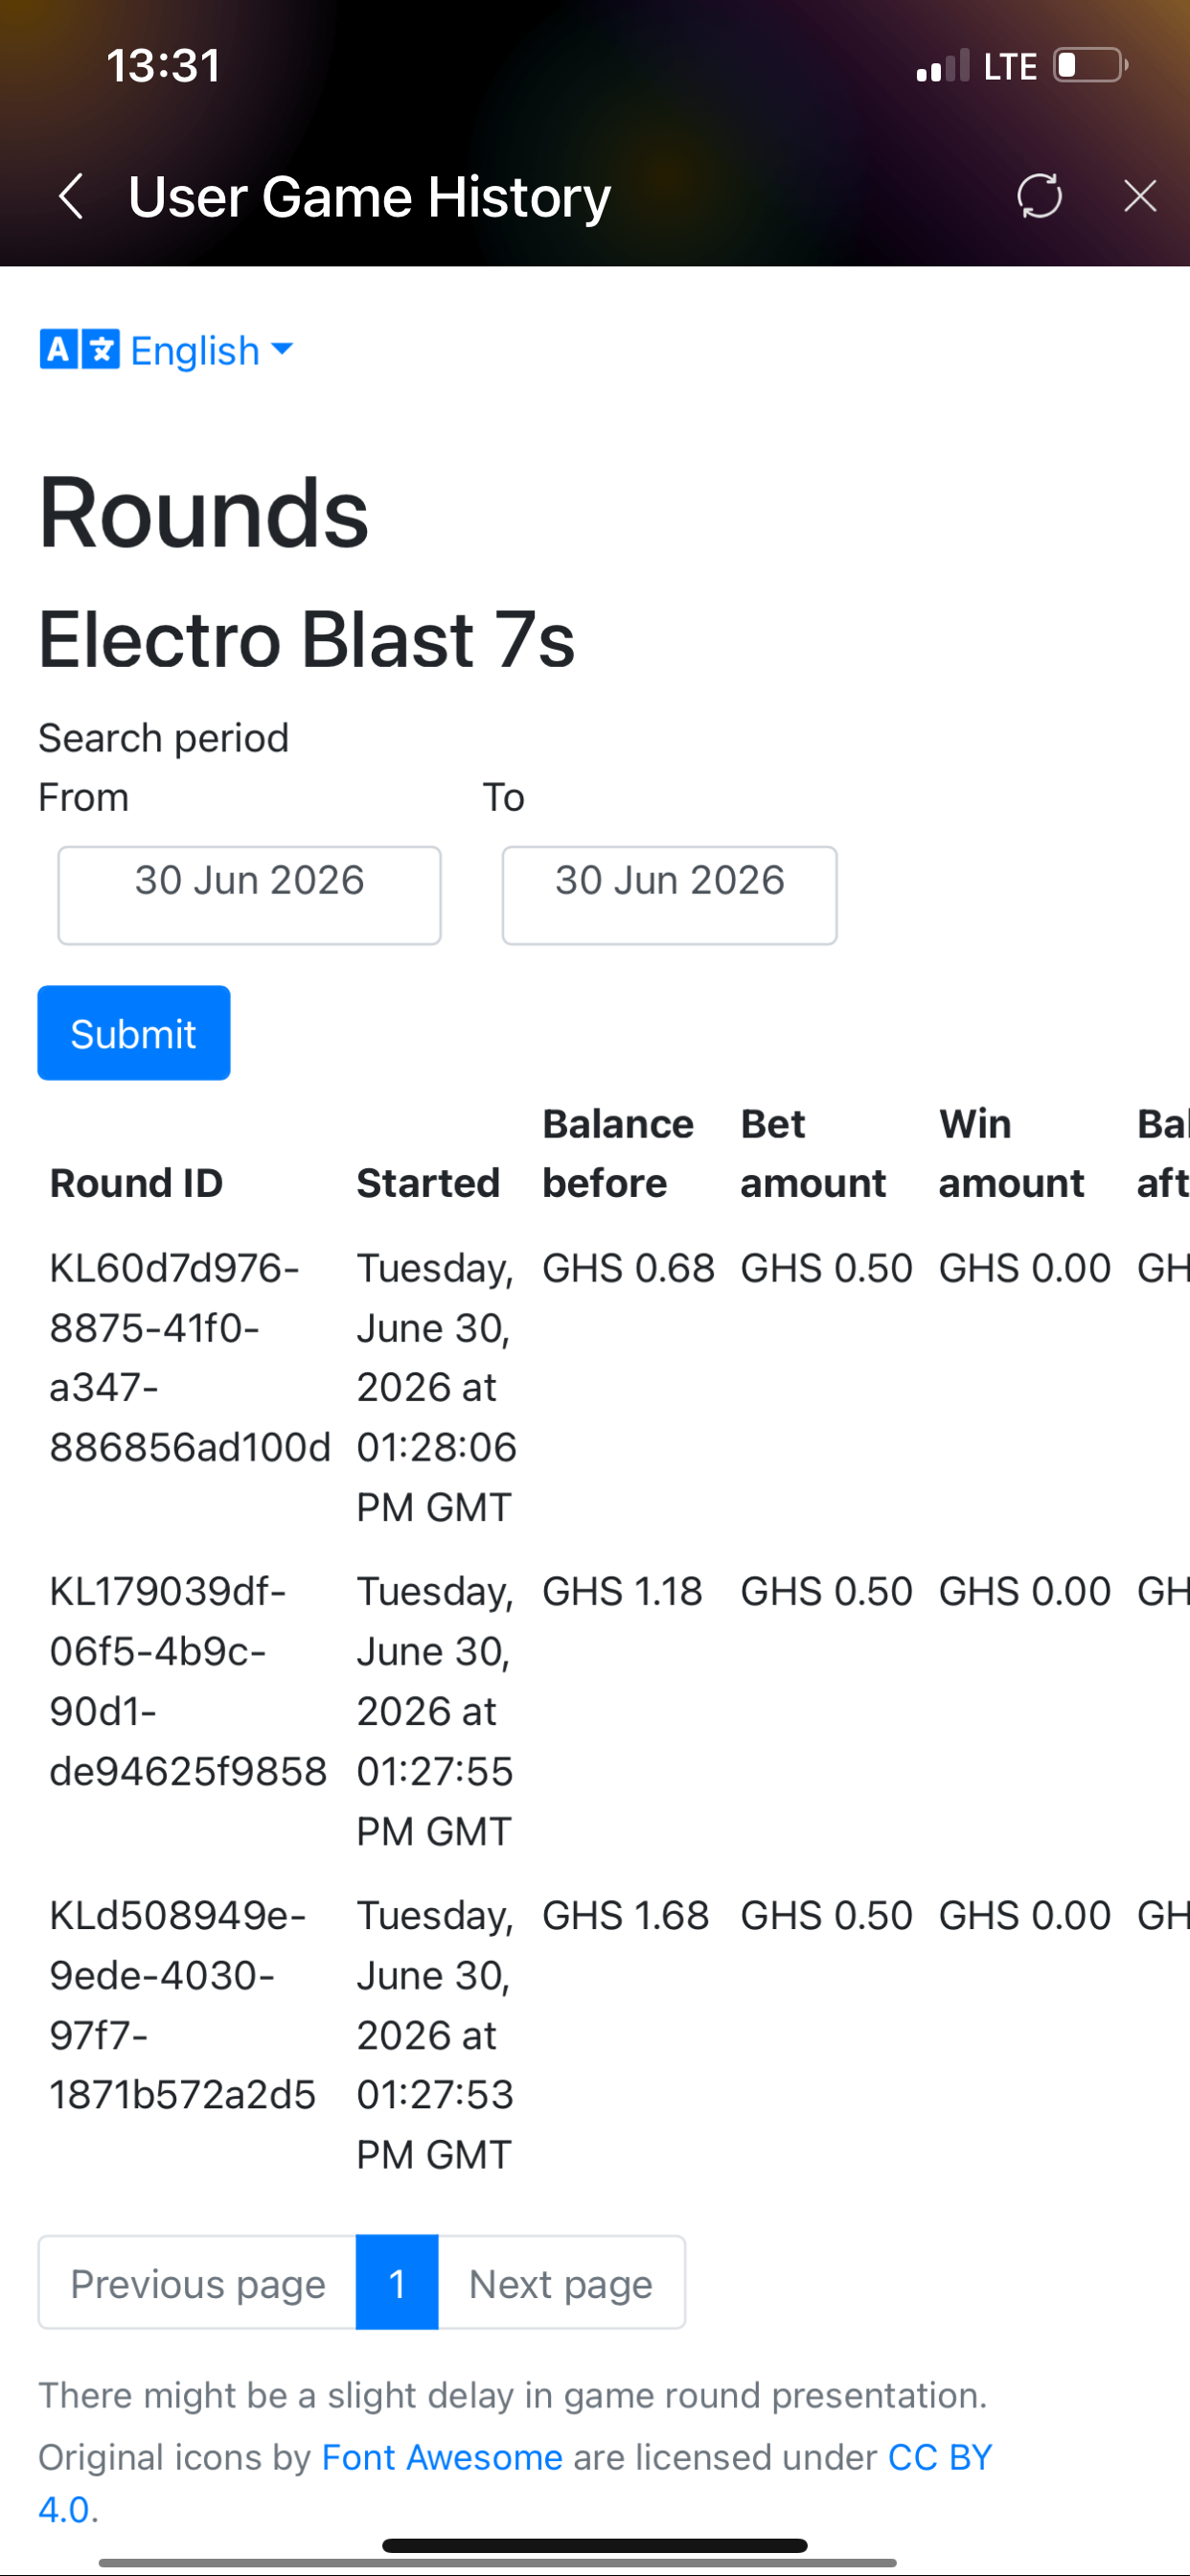
Task: Select page 1 in pagination
Action: point(397,2283)
